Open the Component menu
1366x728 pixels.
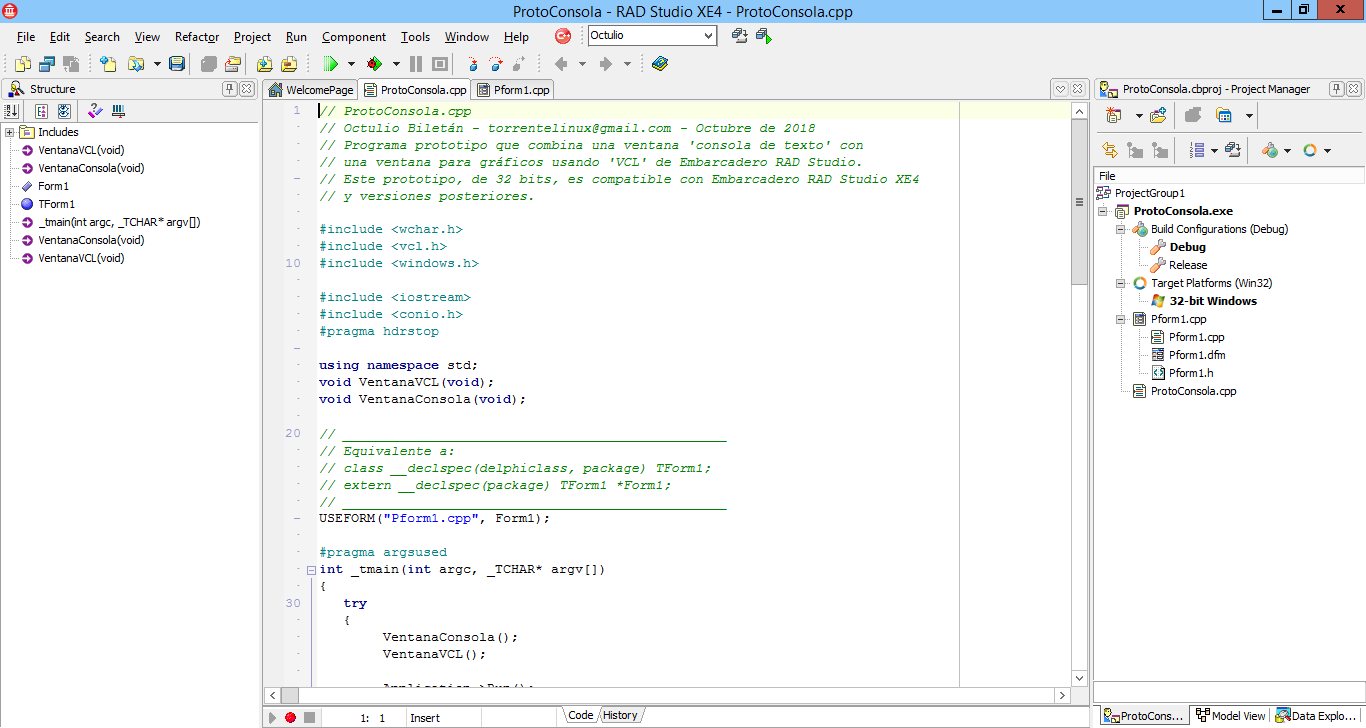[x=354, y=37]
